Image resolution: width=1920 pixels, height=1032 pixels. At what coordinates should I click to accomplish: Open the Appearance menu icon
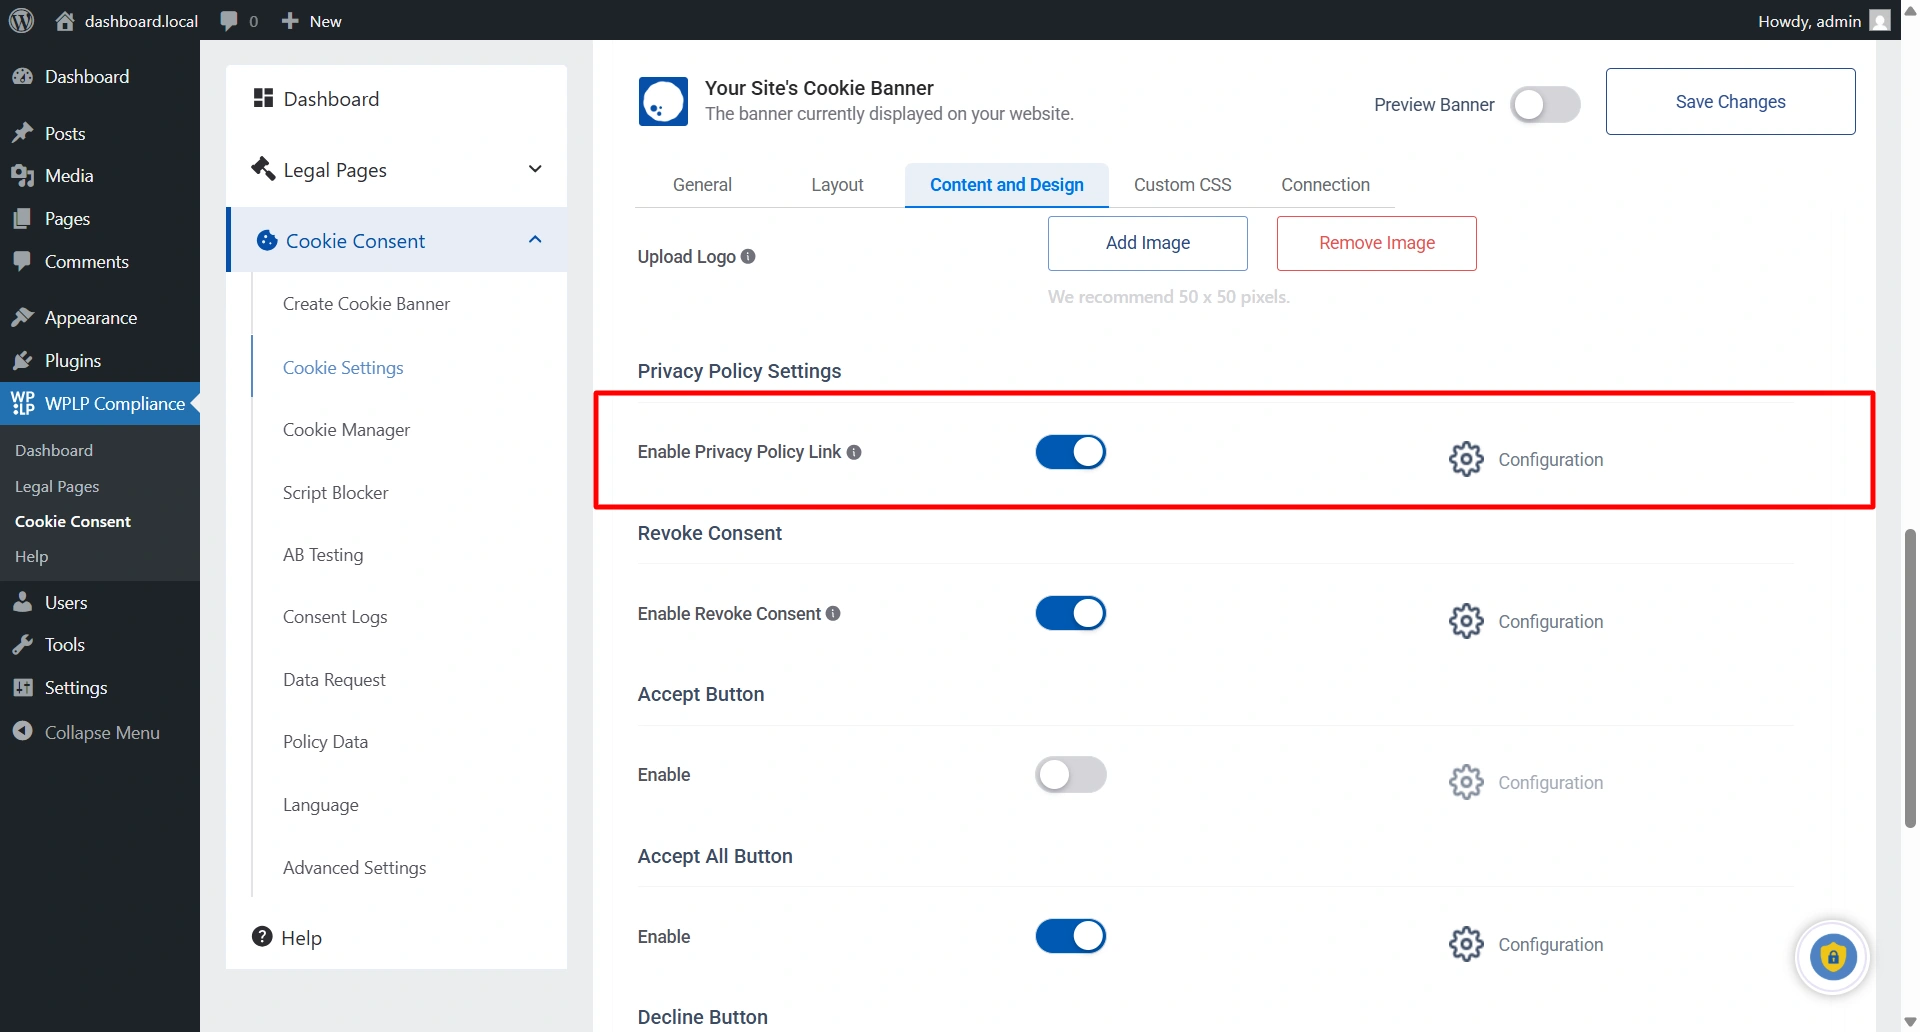(24, 317)
